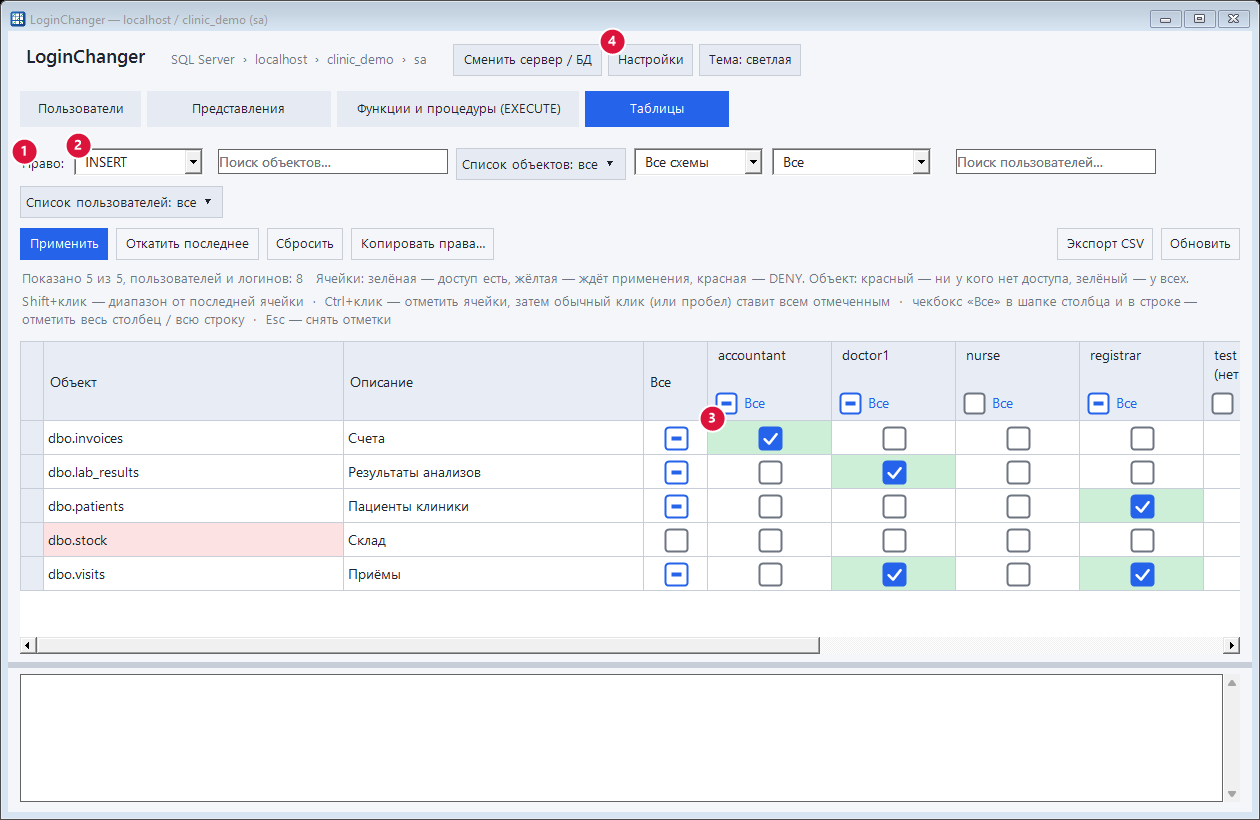Toggle the Все checkbox under registrar column
The image size is (1260, 820).
1098,403
